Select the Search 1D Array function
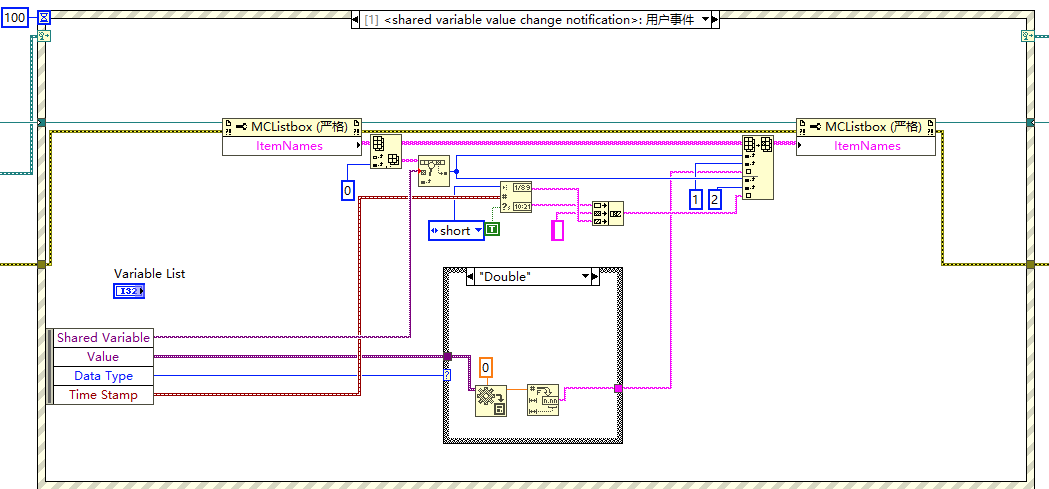This screenshot has height=489, width=1049. coord(434,171)
